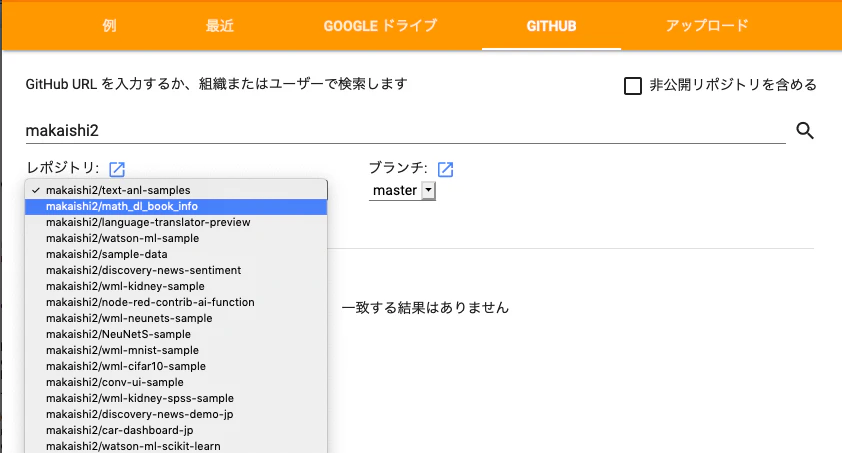Choose makaishi2/discovery-news-sentiment option

click(x=176, y=271)
